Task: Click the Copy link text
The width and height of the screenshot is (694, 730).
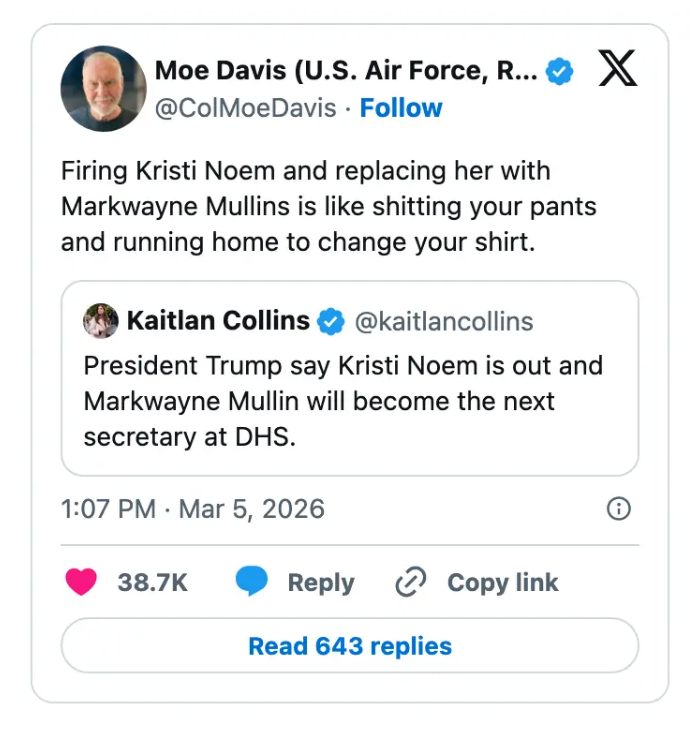Action: (x=502, y=582)
